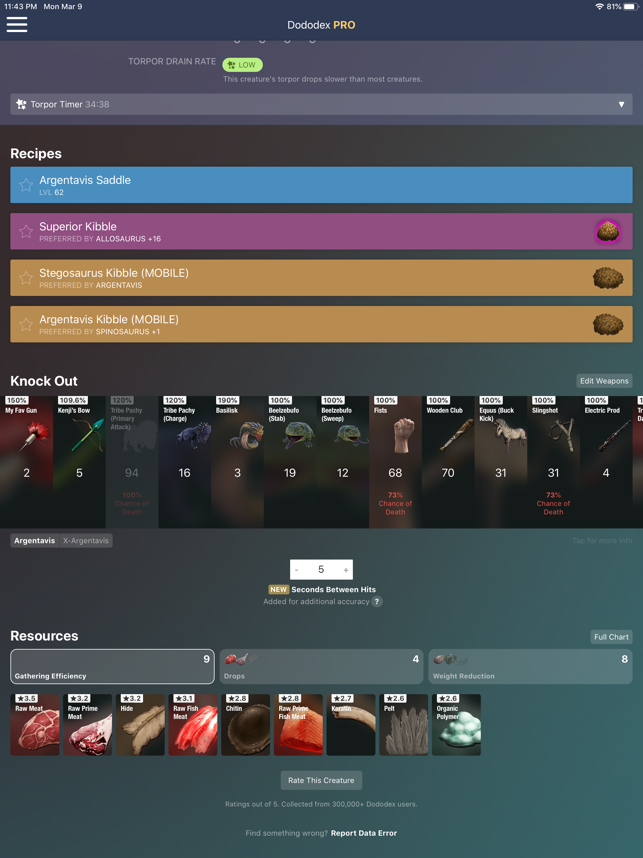Open the Hide resource tile
The width and height of the screenshot is (643, 858).
pyautogui.click(x=140, y=725)
